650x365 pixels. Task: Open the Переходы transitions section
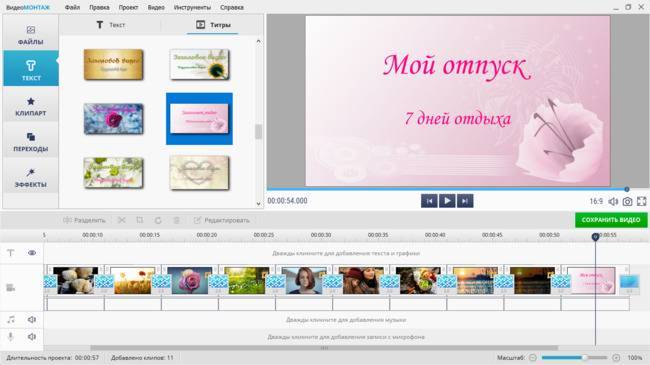point(31,142)
